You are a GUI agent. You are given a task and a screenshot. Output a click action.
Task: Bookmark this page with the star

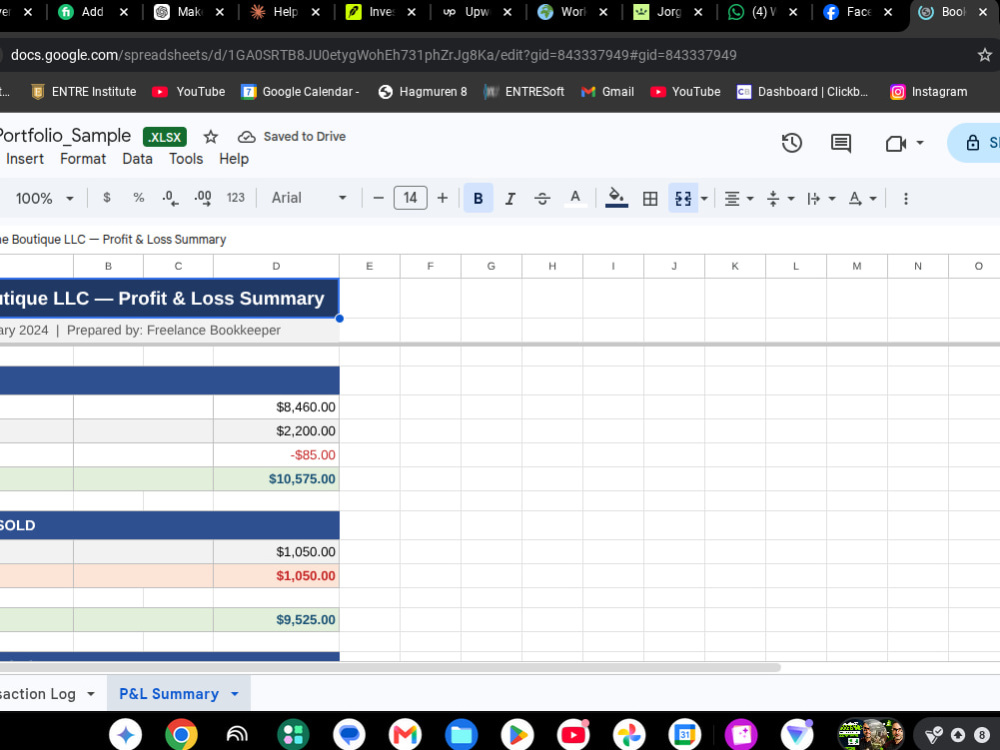(x=985, y=55)
